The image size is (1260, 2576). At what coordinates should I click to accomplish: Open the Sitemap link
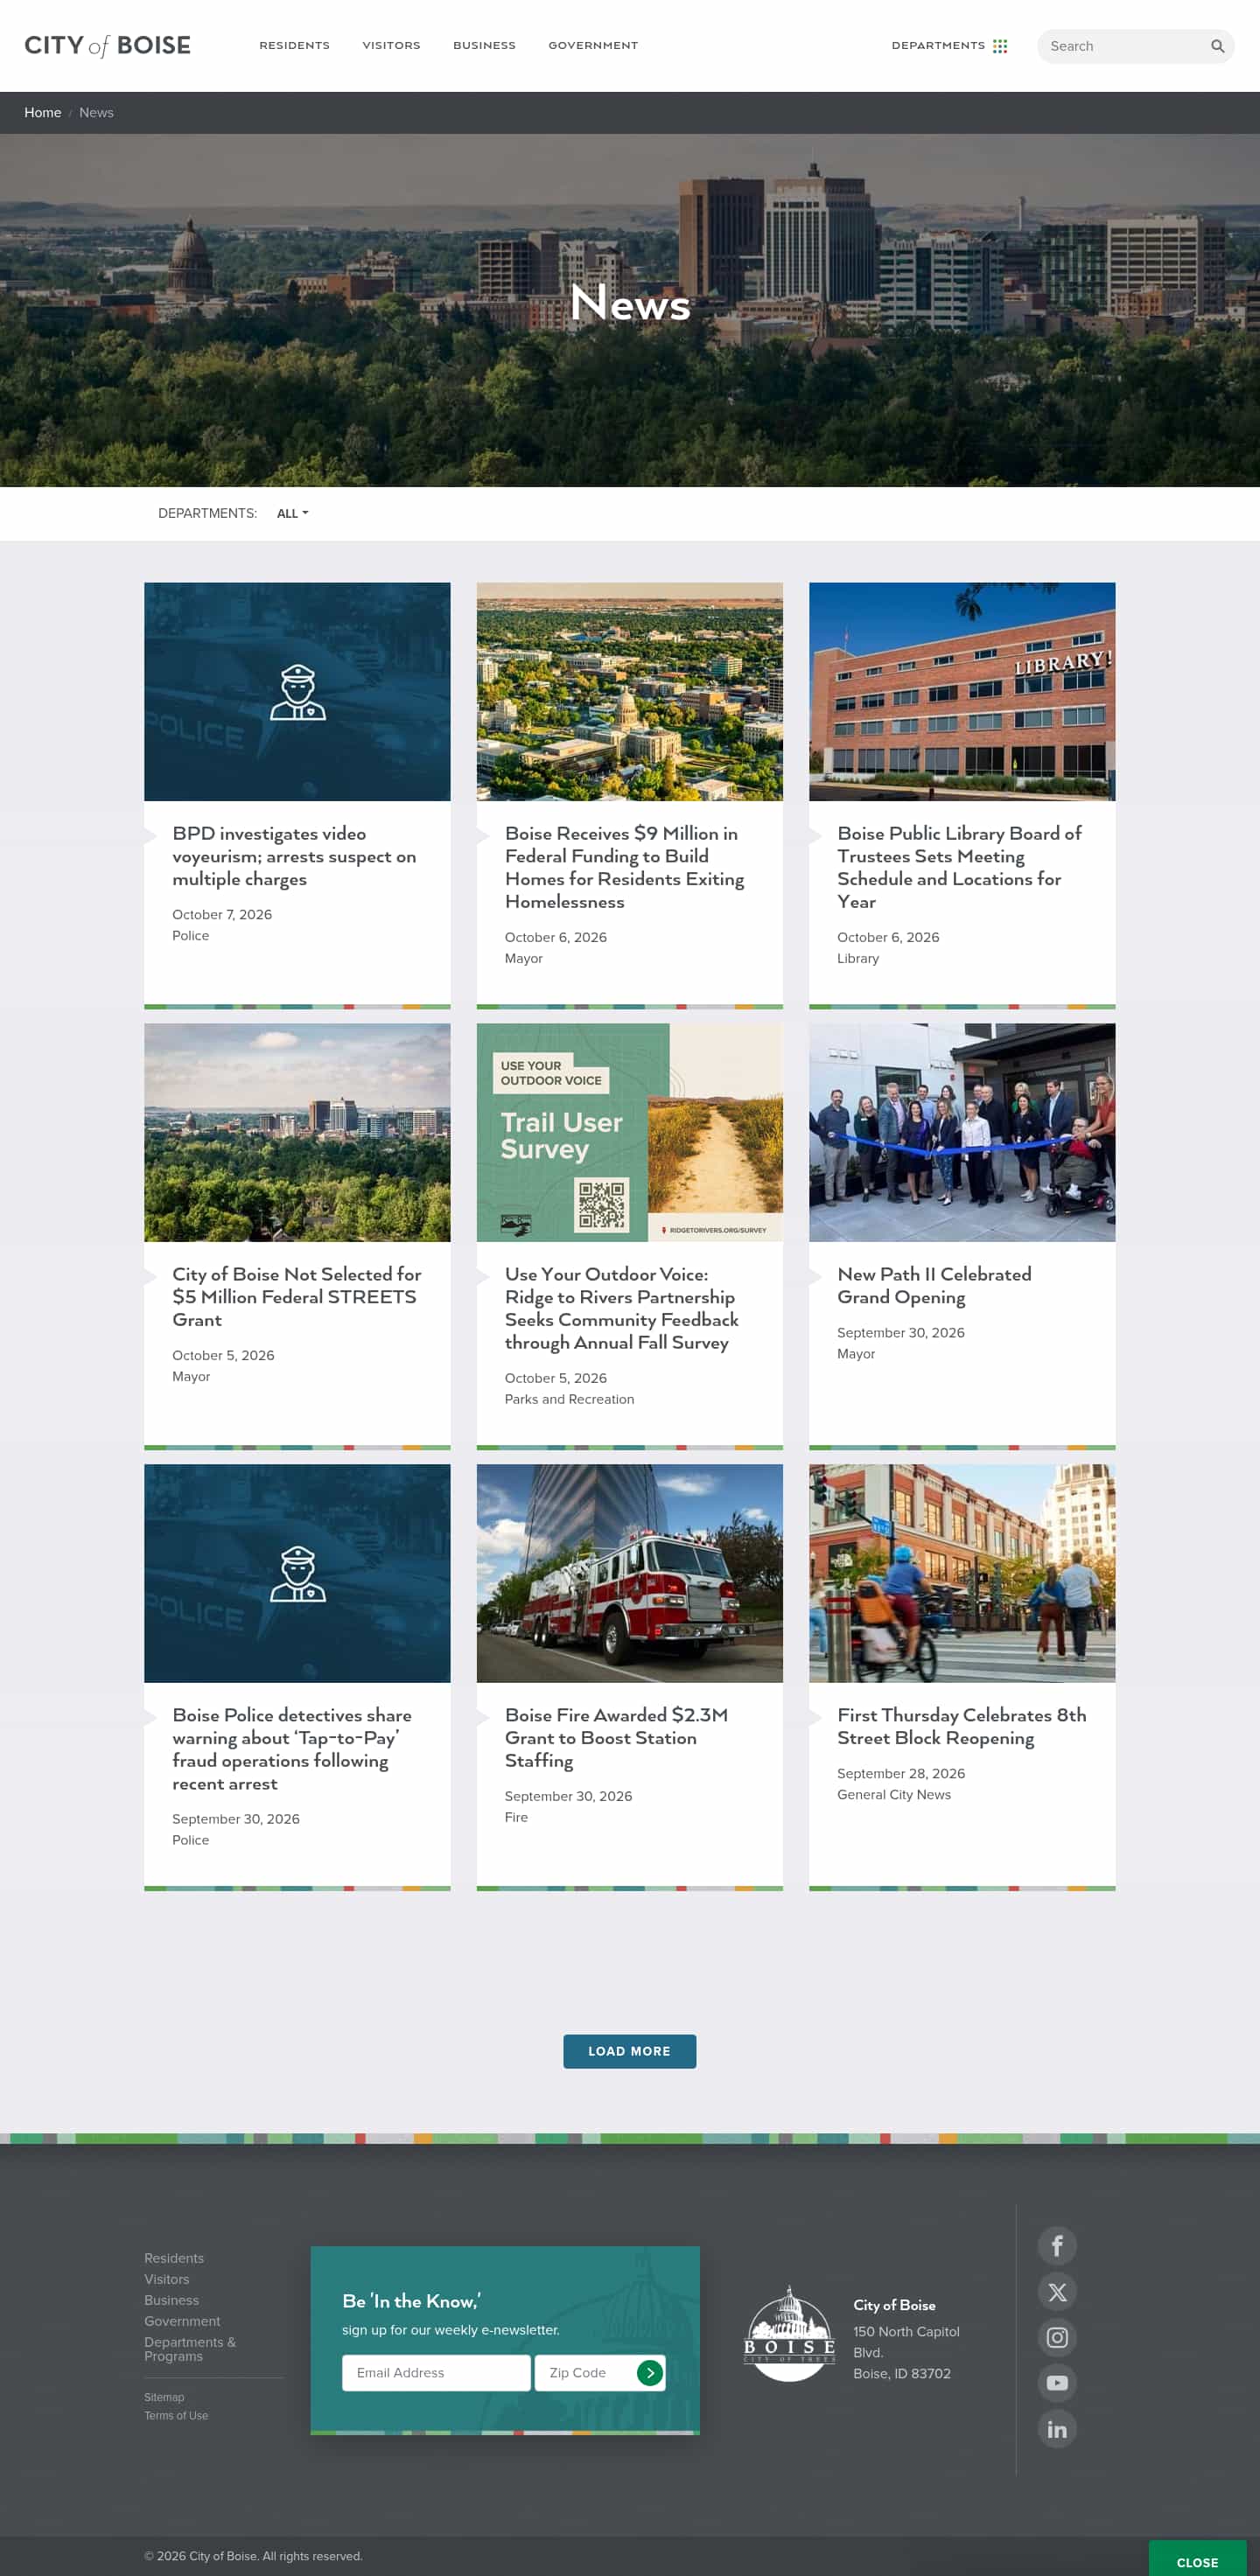click(x=164, y=2397)
